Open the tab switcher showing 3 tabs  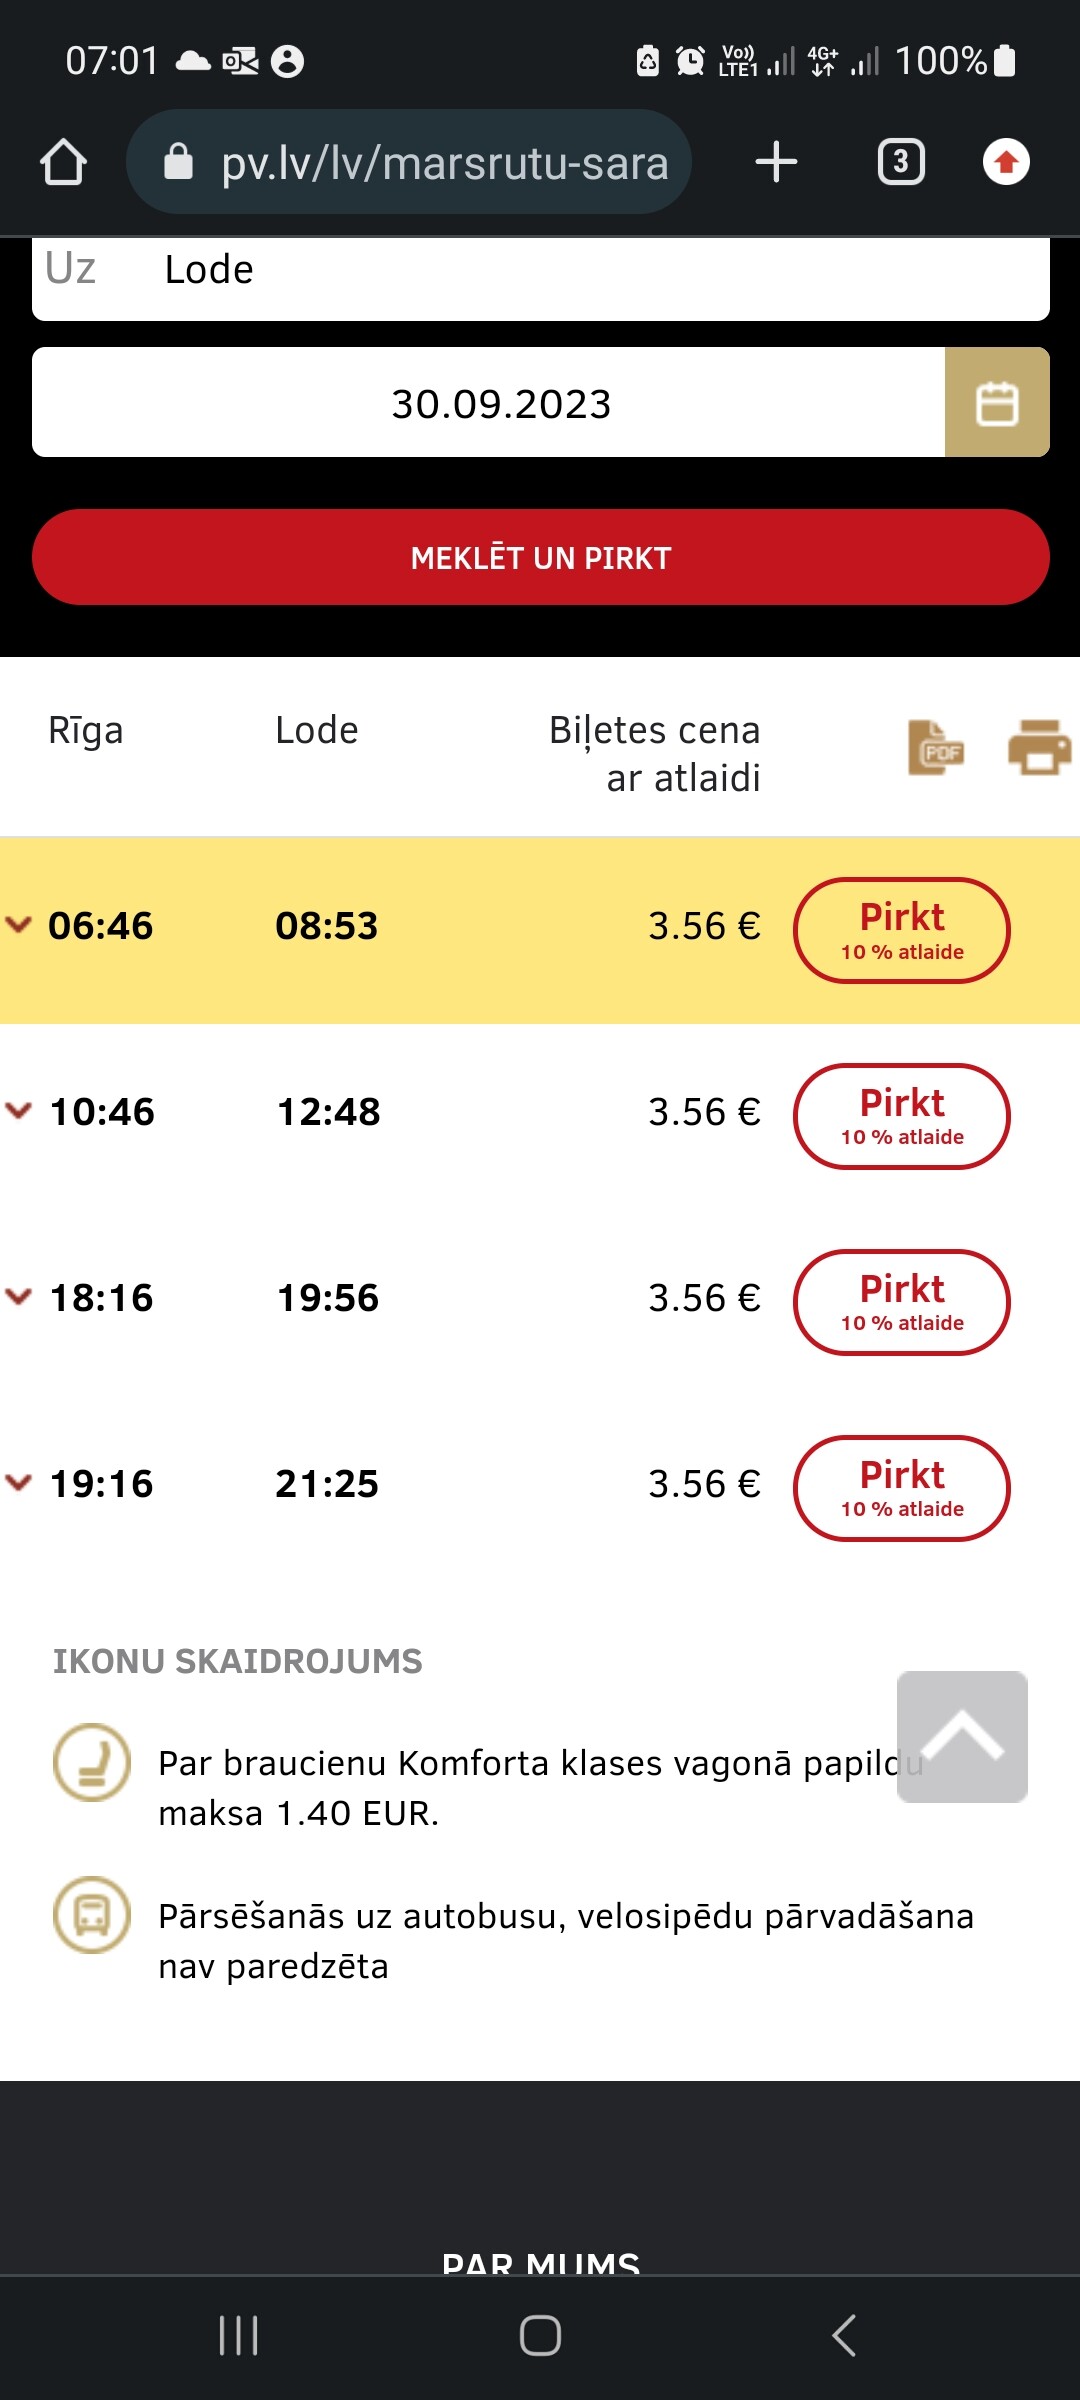pyautogui.click(x=901, y=162)
